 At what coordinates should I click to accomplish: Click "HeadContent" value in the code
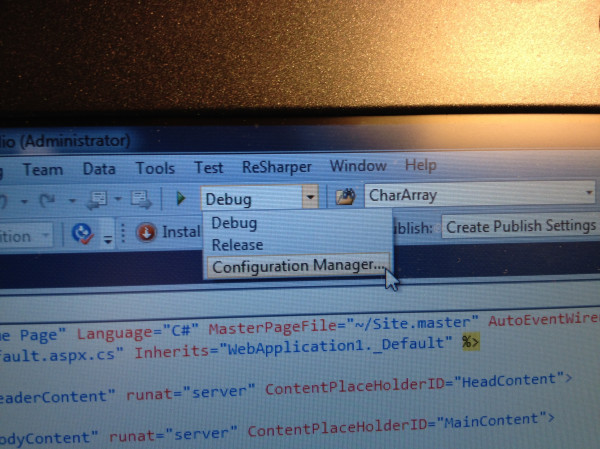(513, 380)
